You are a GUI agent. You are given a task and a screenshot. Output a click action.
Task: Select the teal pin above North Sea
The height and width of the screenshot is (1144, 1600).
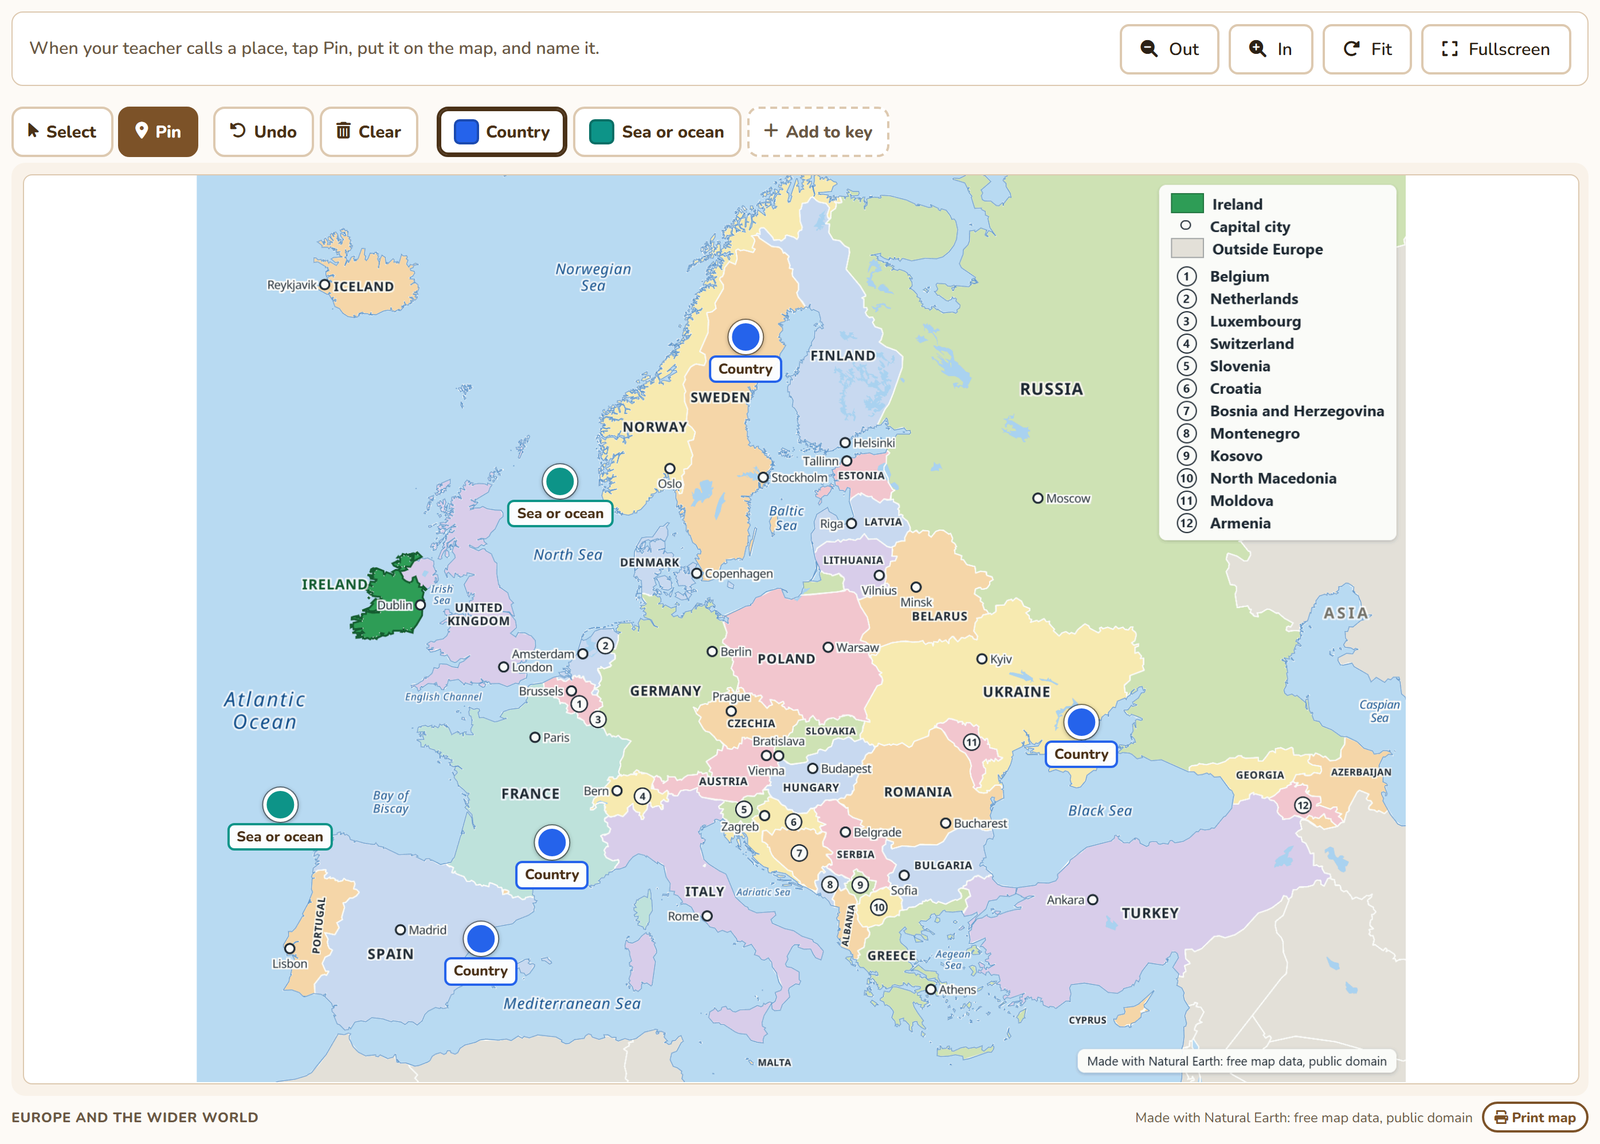[560, 481]
